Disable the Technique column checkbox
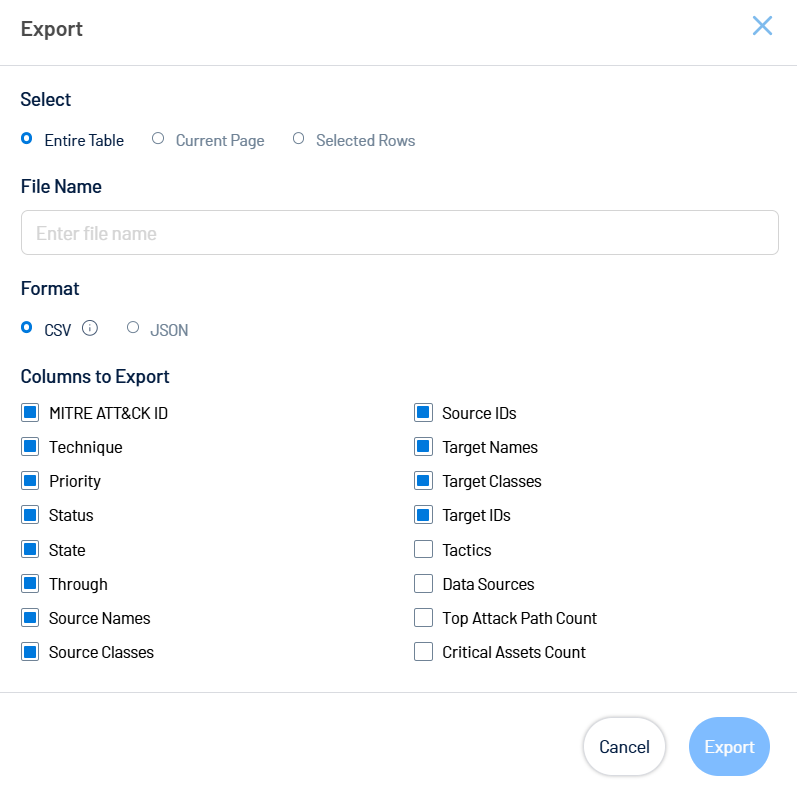 click(x=30, y=447)
